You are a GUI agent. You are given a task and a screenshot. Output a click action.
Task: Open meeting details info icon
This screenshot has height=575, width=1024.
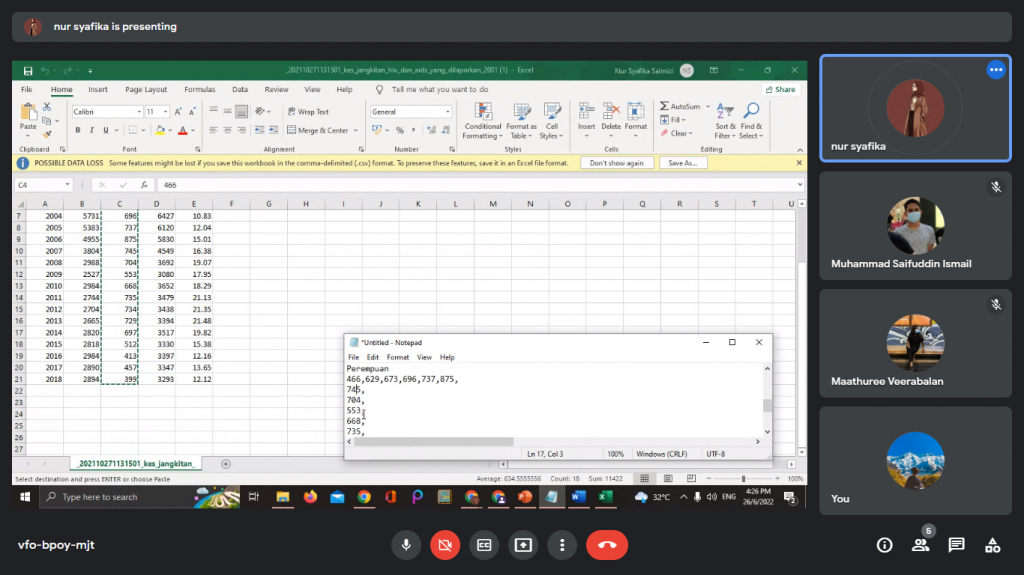tap(884, 545)
